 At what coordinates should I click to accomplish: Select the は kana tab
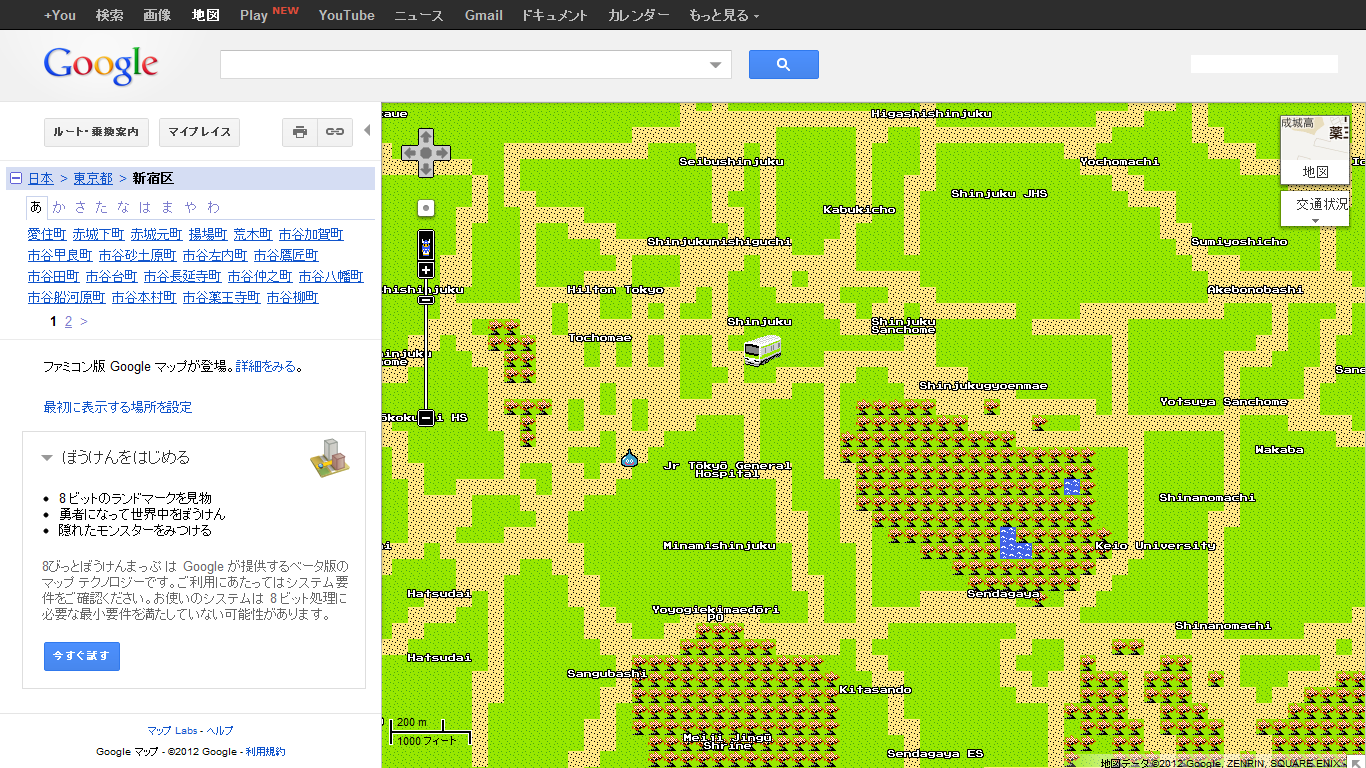(x=145, y=207)
